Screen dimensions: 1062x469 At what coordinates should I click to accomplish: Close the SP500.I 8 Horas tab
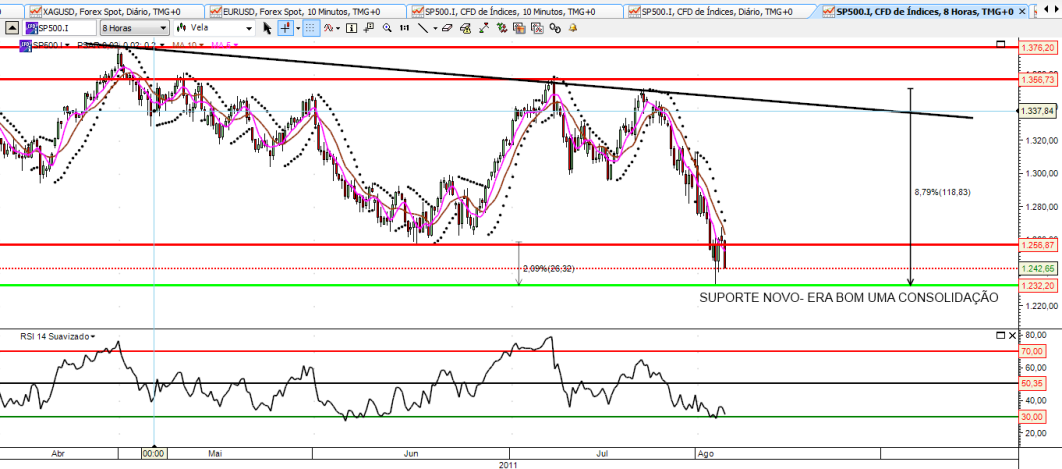pos(1023,12)
